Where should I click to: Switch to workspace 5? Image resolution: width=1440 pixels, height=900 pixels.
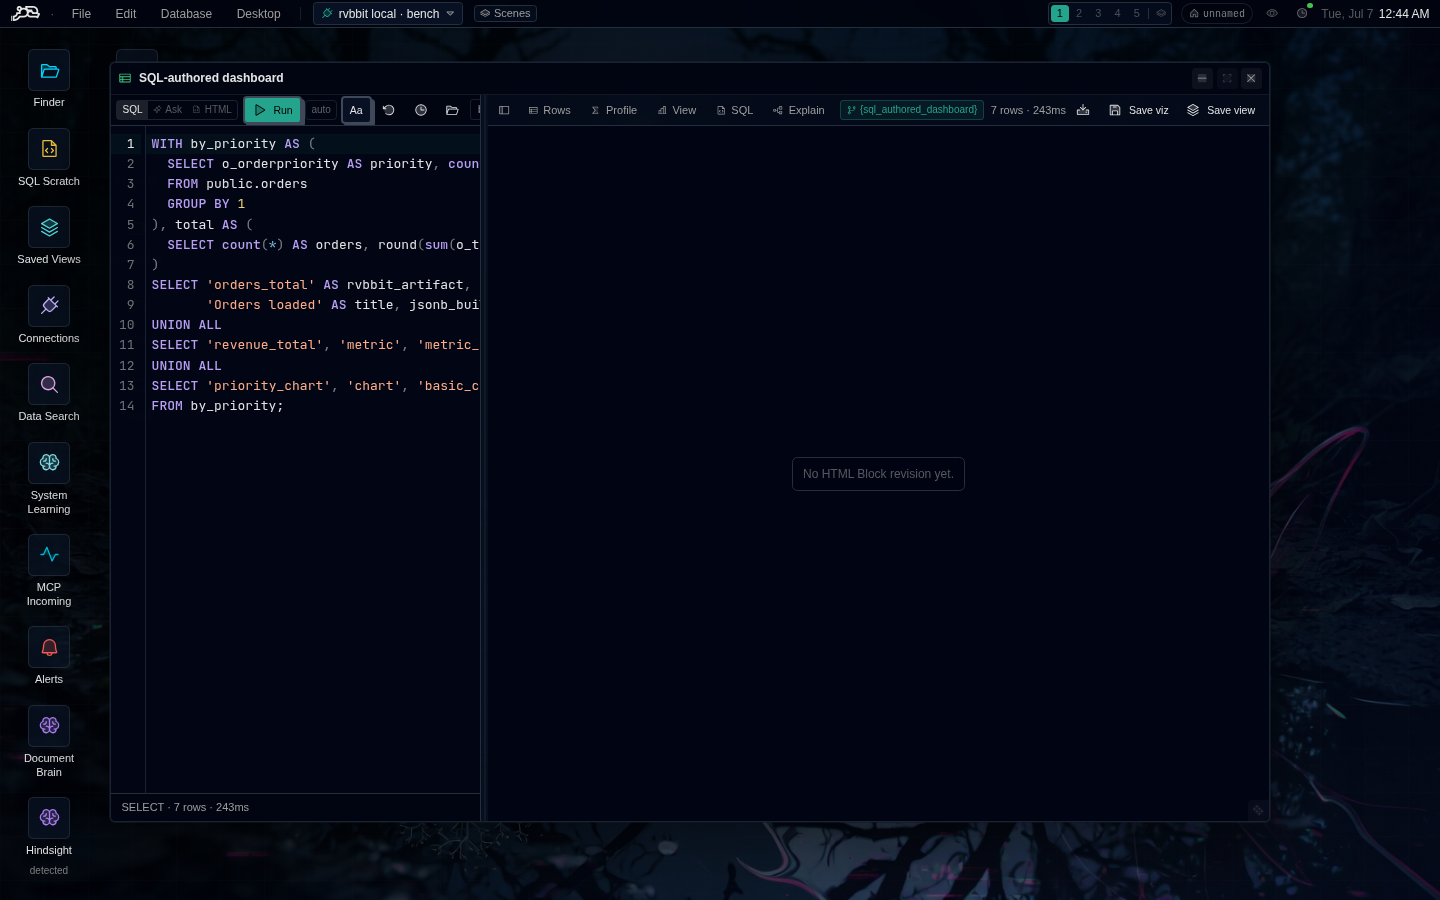[1136, 13]
